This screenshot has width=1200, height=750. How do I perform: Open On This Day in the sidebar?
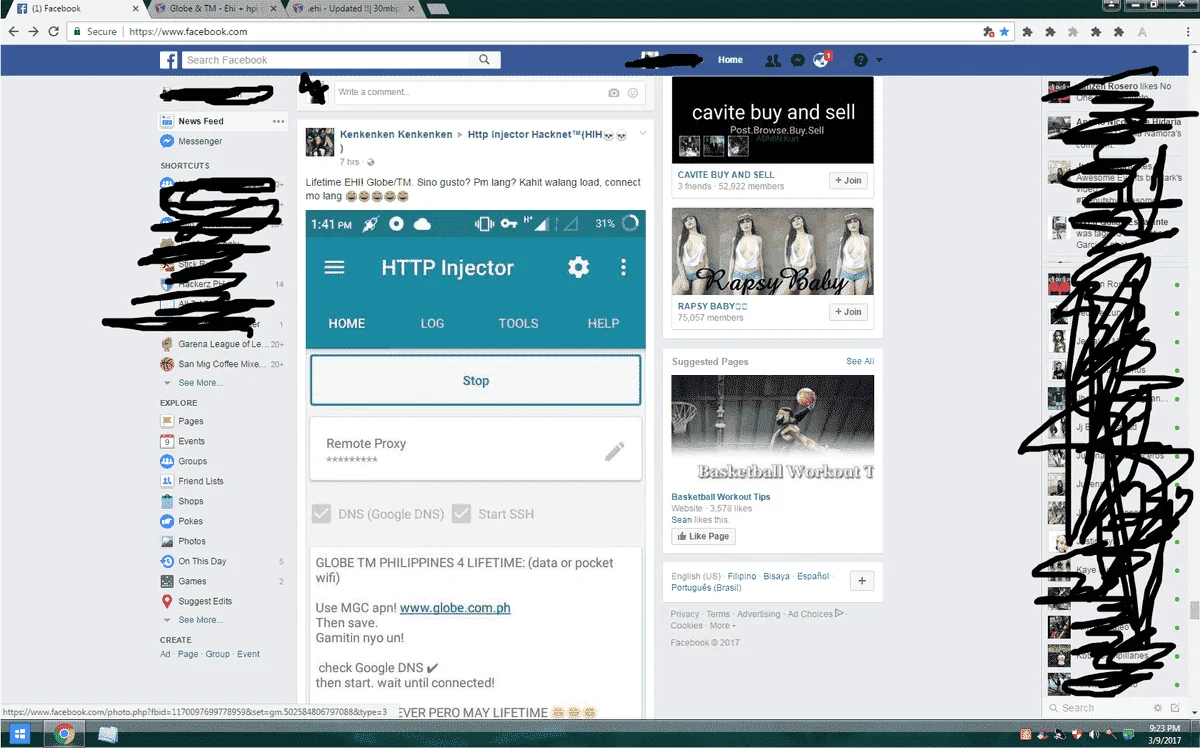click(x=202, y=561)
